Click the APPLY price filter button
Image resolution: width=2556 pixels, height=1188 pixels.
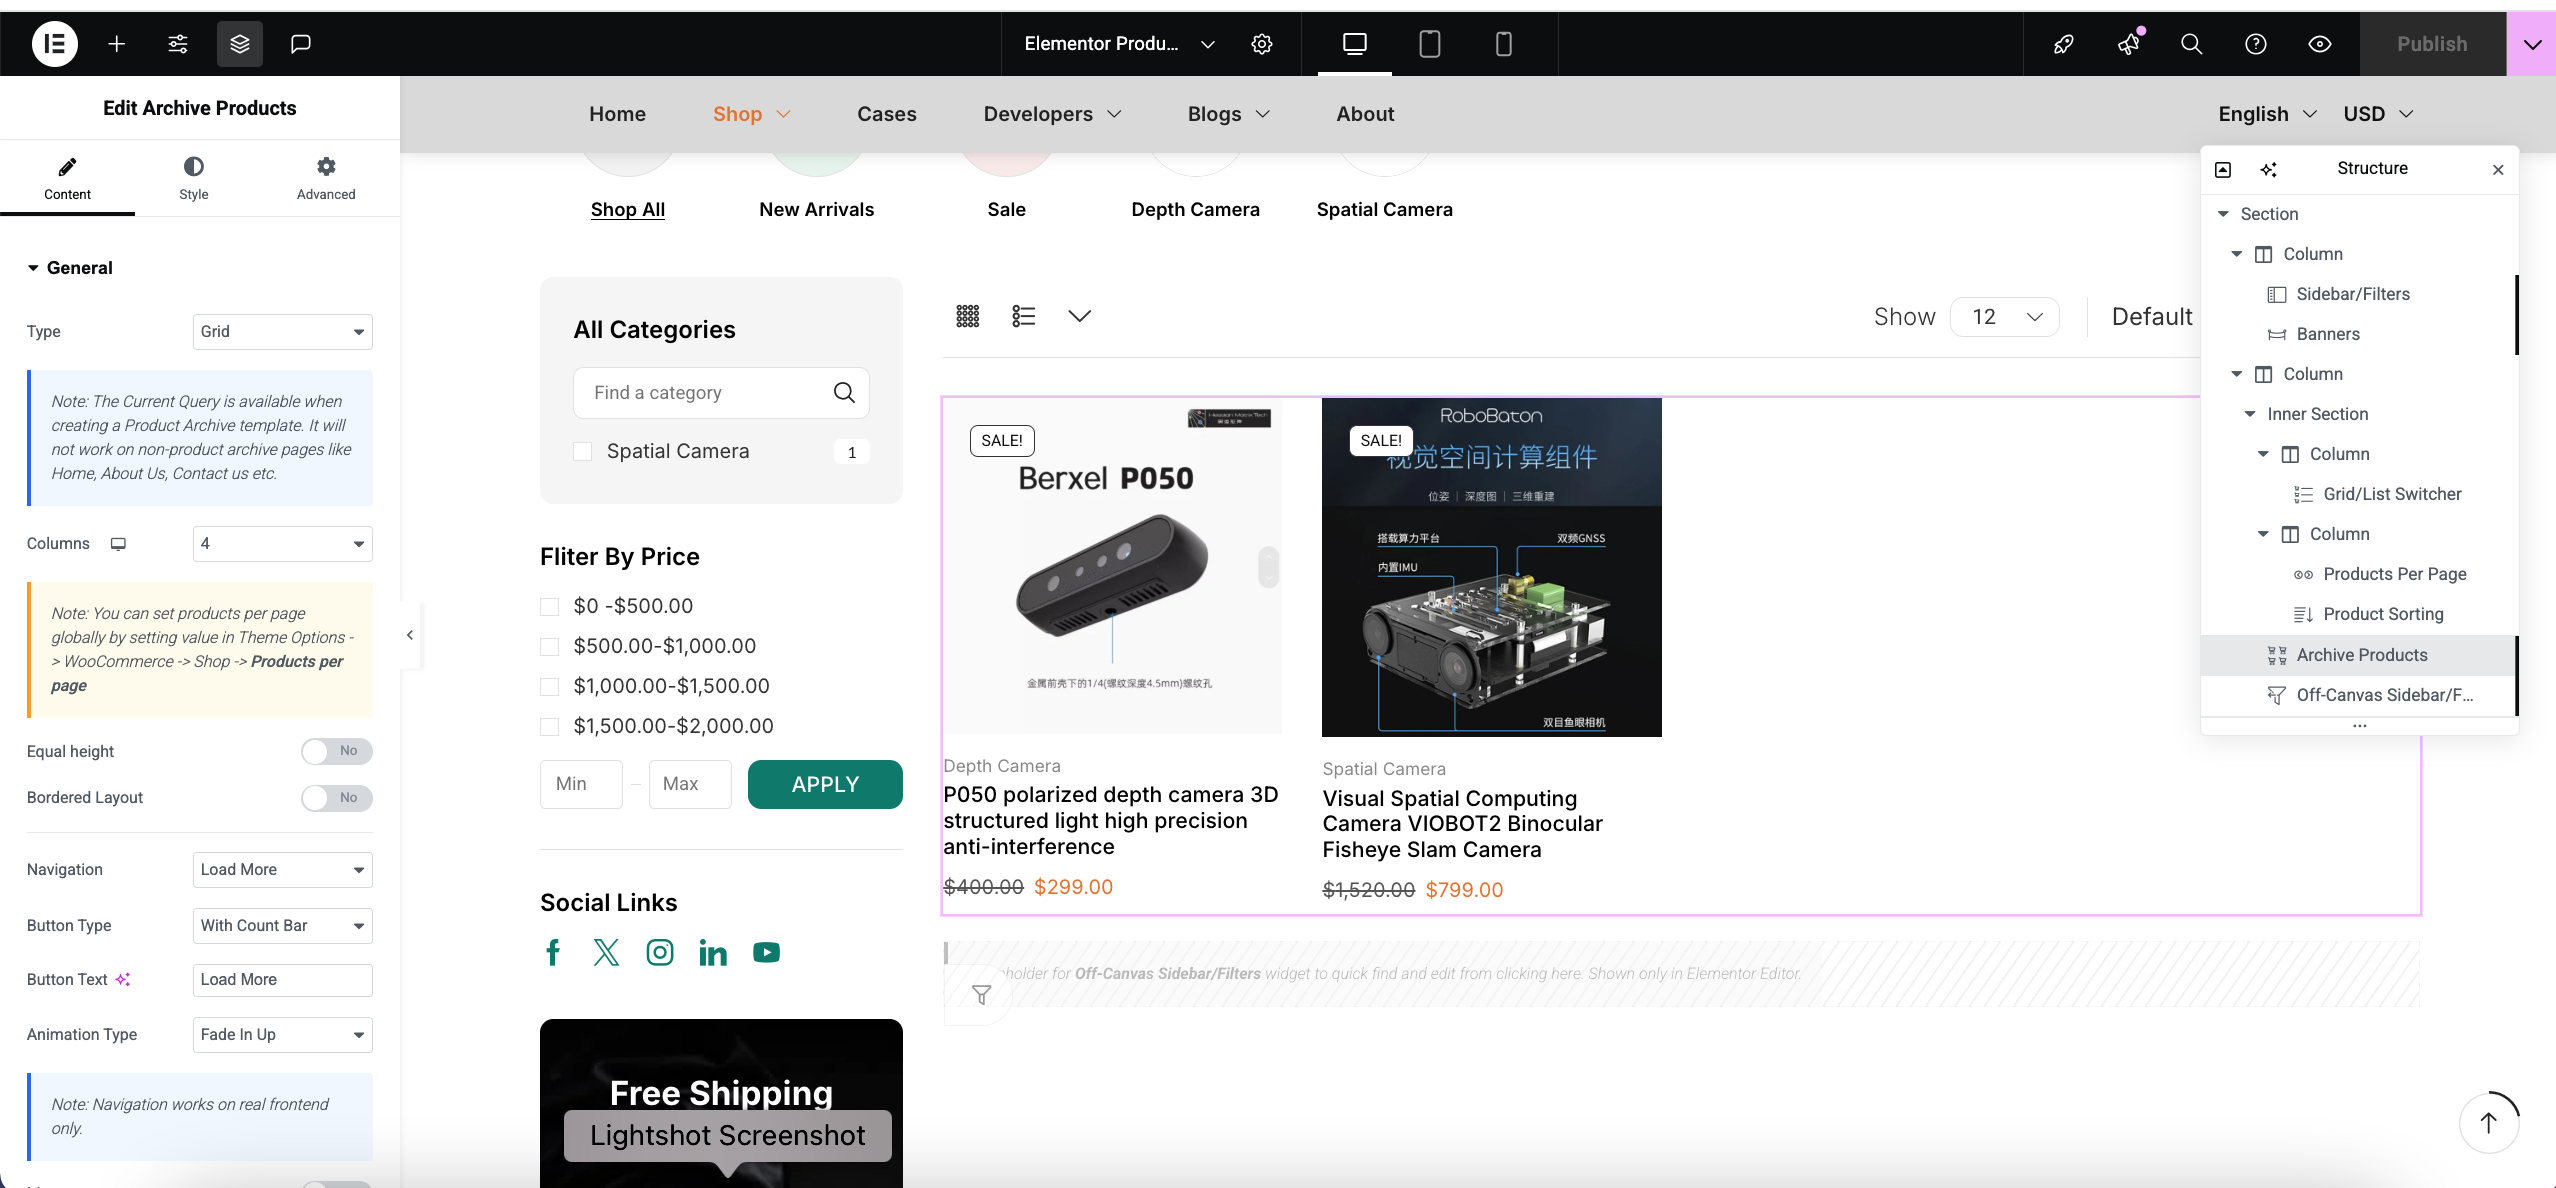tap(825, 785)
